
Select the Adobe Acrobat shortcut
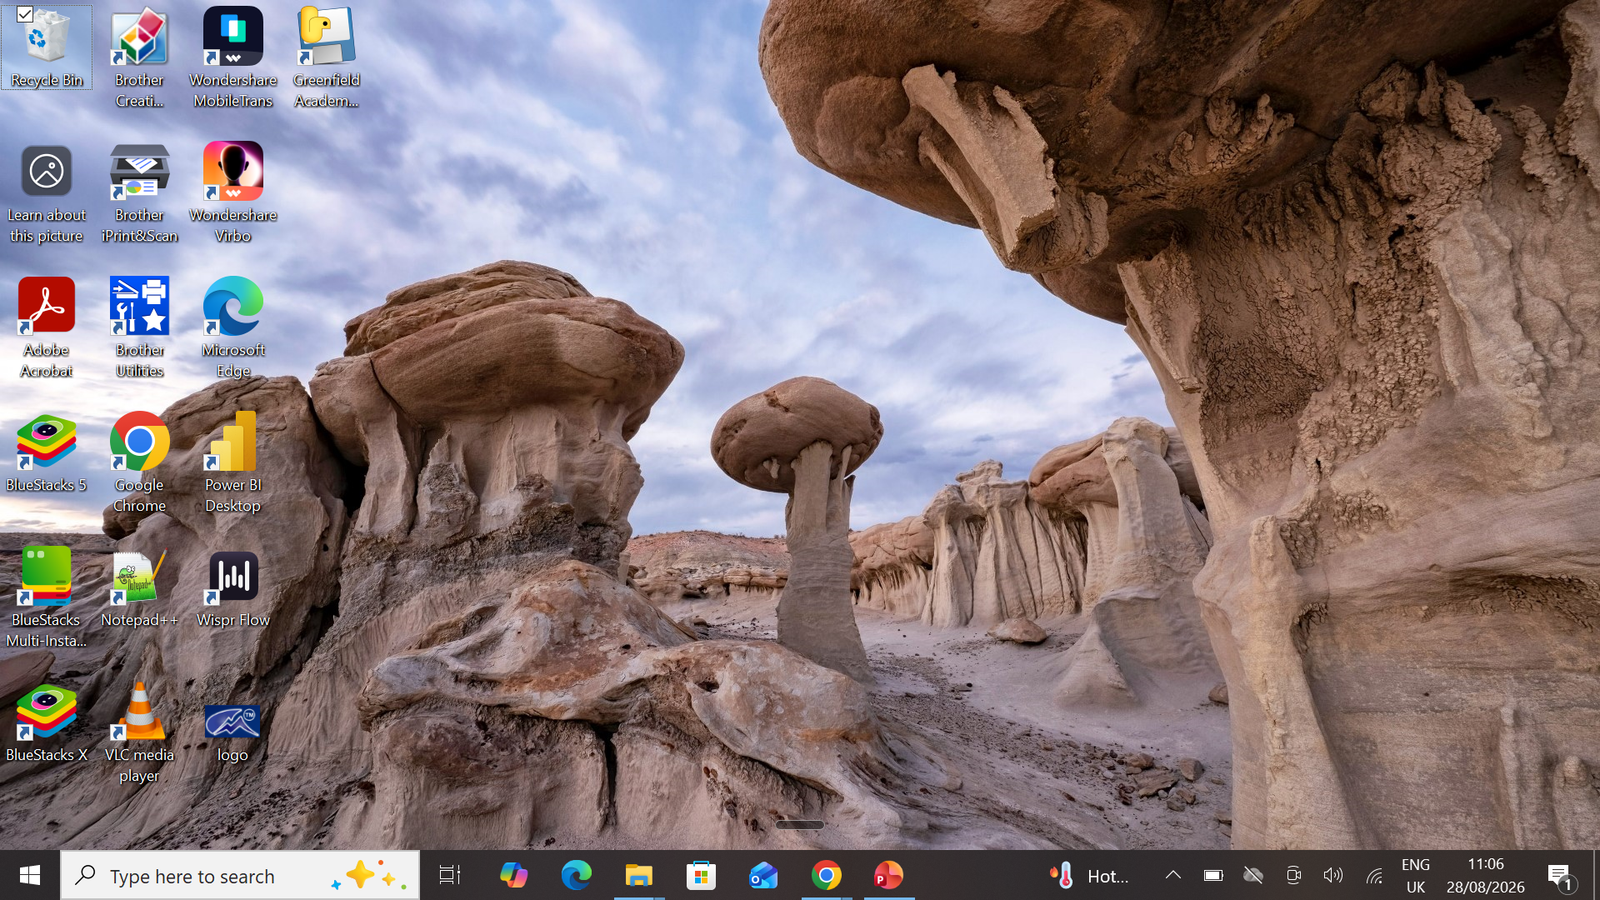tap(46, 328)
